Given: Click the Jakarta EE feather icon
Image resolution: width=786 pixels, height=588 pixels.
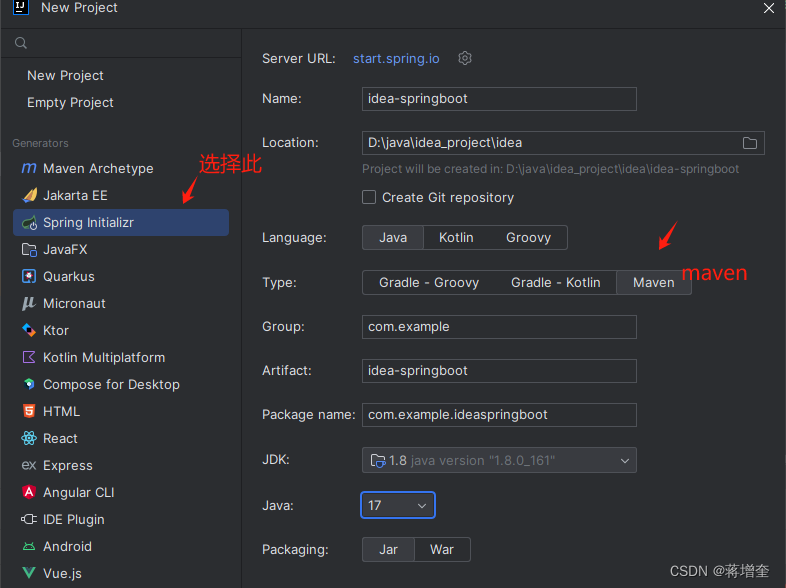Looking at the screenshot, I should [x=30, y=195].
